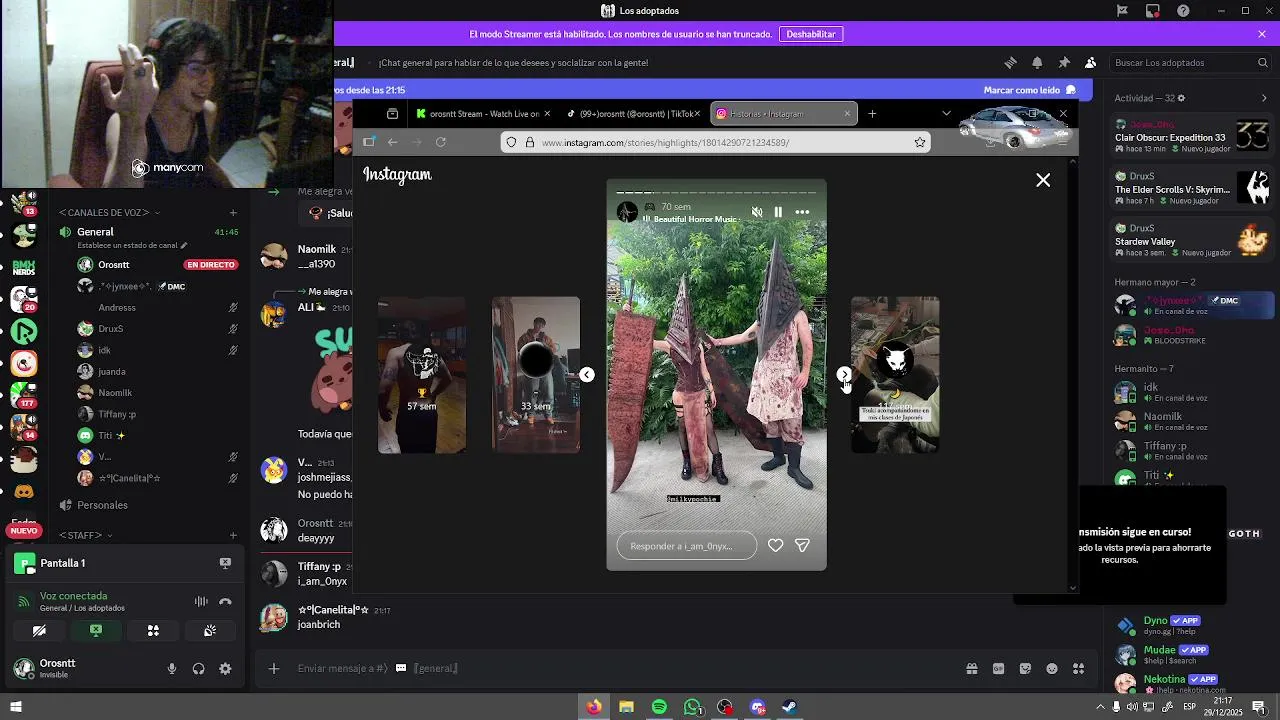Open the 33 sem story thumbnail

[536, 375]
